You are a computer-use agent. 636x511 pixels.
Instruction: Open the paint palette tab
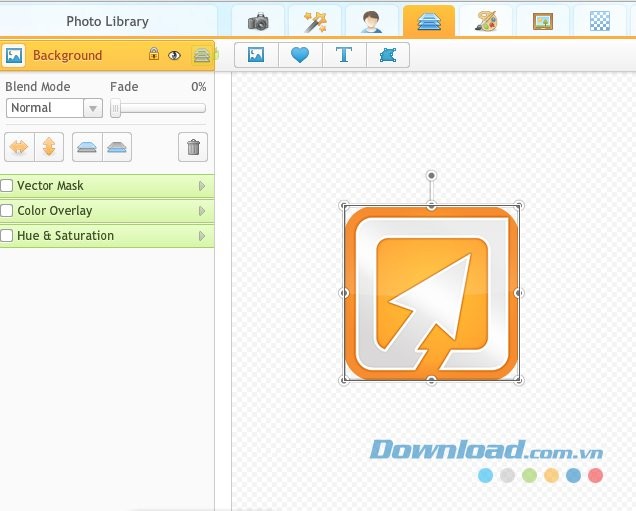[x=486, y=21]
